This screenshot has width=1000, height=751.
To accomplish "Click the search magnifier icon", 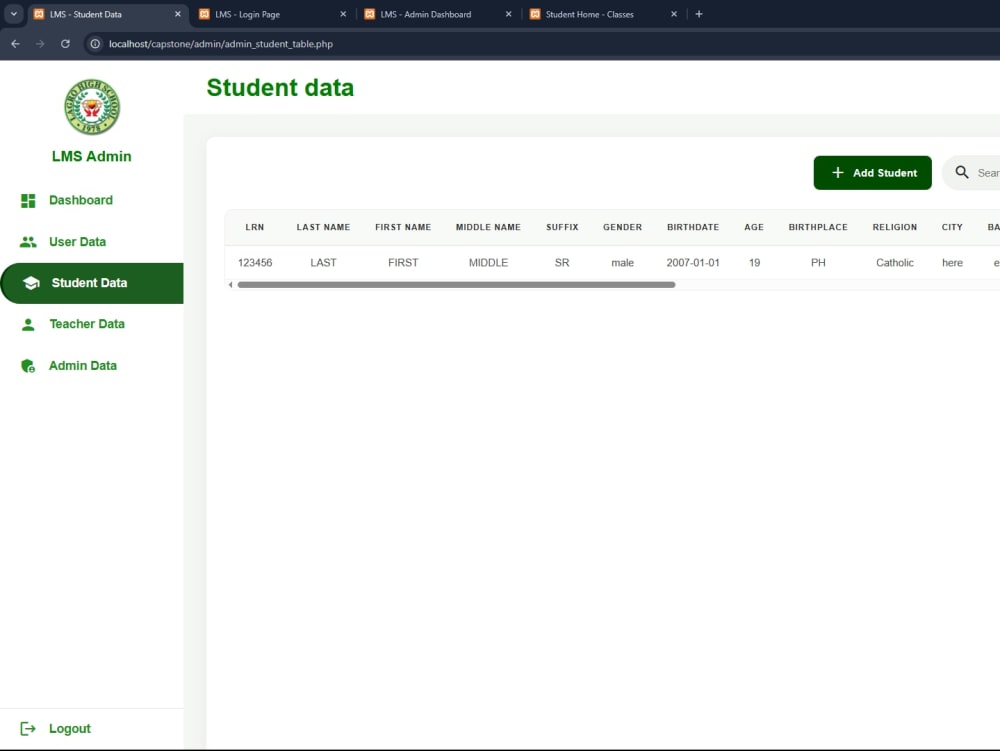I will [962, 172].
